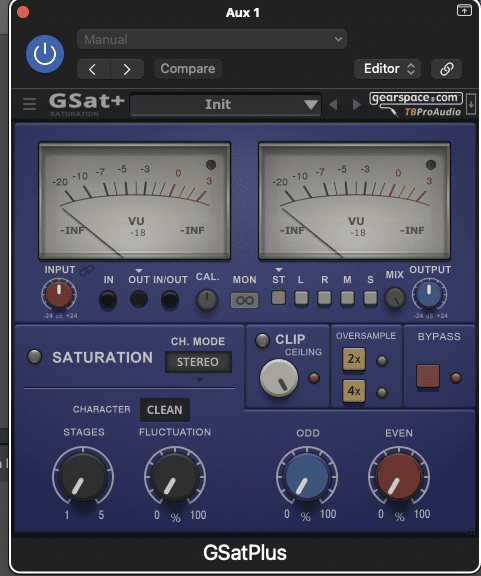
Task: Toggle the red BYPASS button
Action: [x=428, y=376]
